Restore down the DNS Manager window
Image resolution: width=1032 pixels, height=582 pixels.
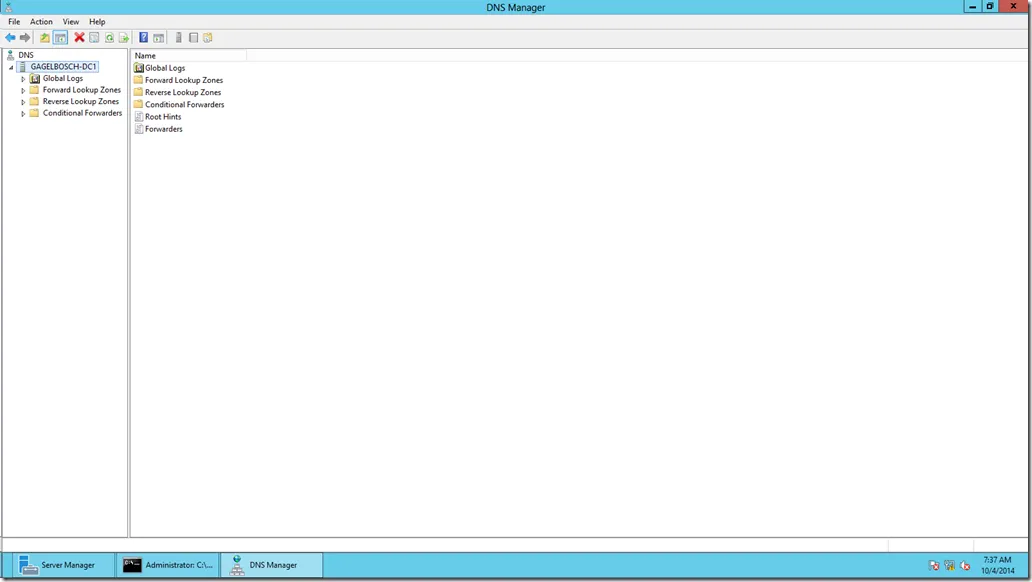click(989, 7)
